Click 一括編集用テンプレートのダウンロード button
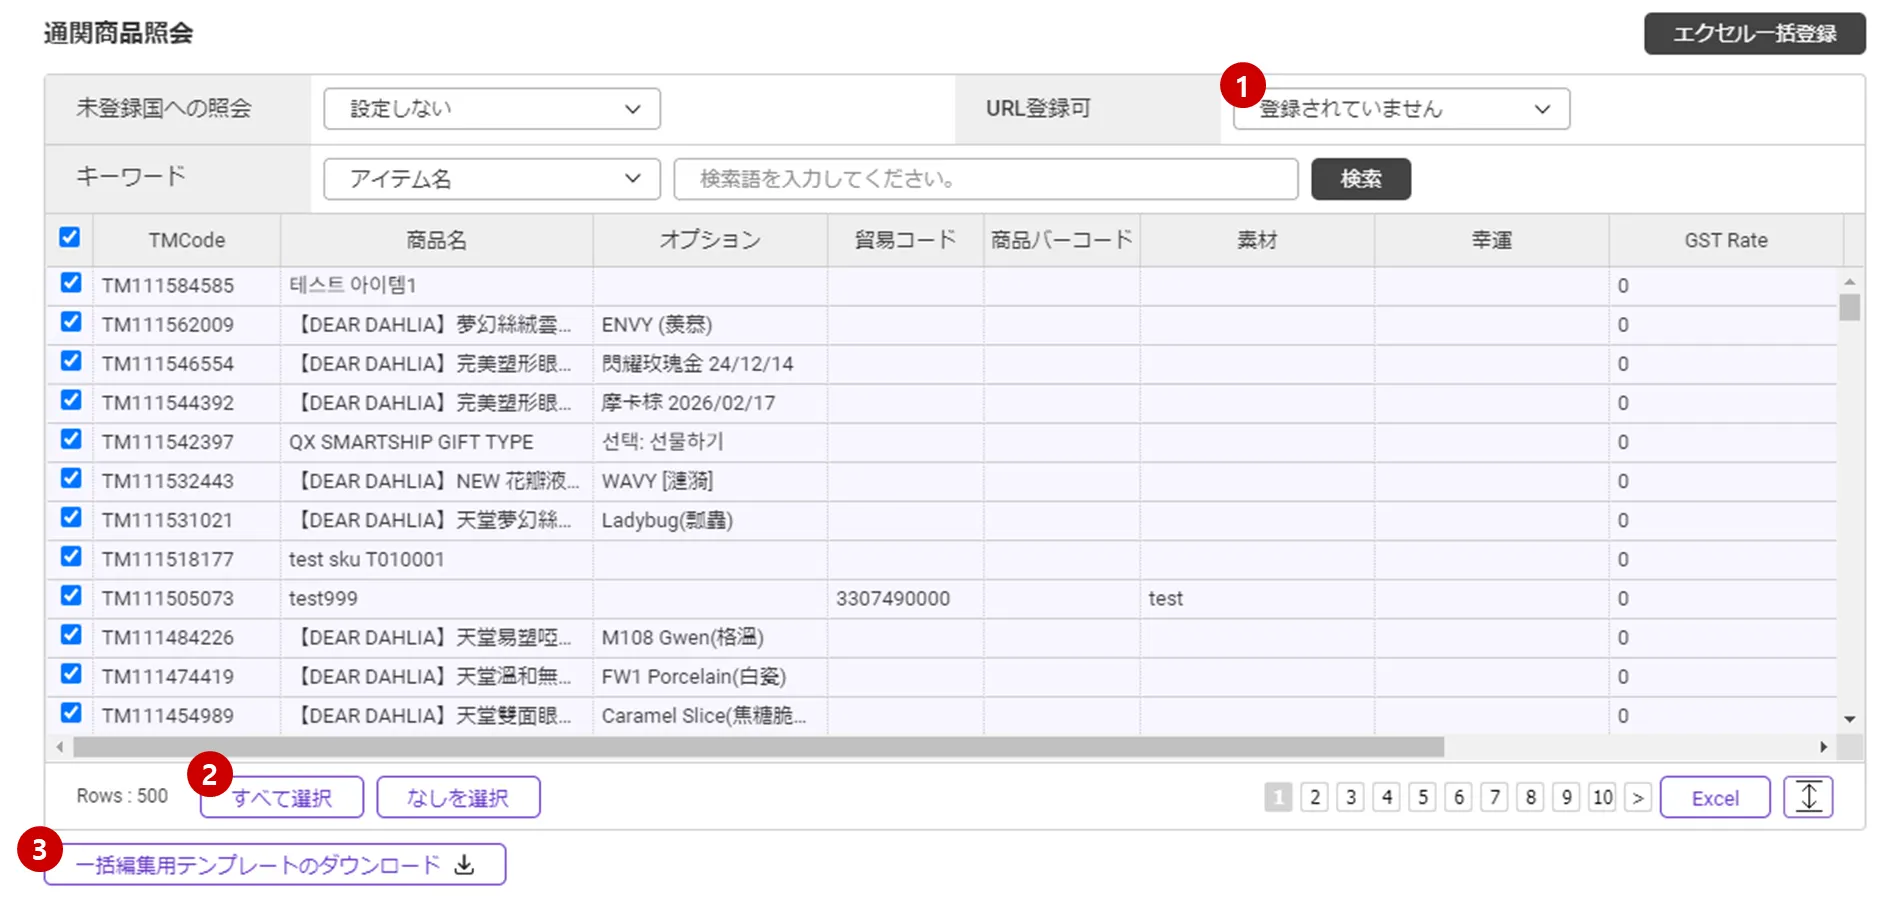The image size is (1896, 901). point(275,865)
